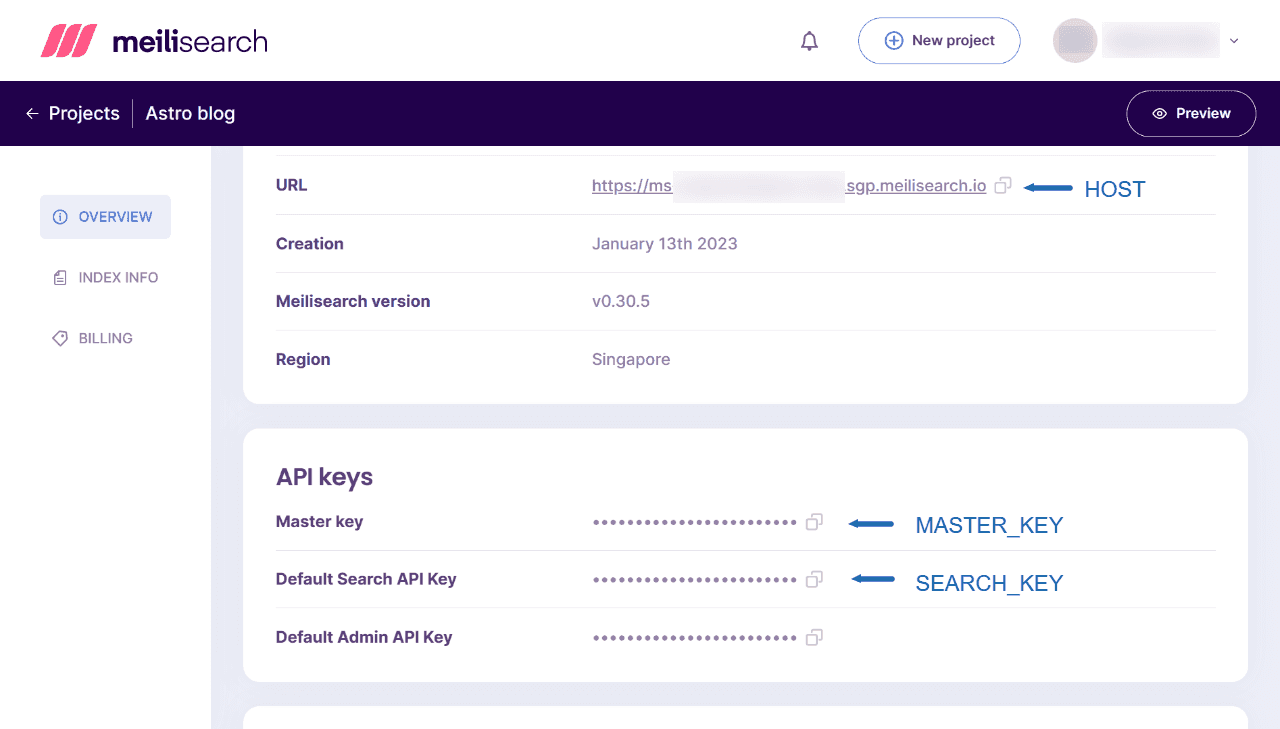Image resolution: width=1280 pixels, height=729 pixels.
Task: Go back to Projects list
Action: point(83,113)
